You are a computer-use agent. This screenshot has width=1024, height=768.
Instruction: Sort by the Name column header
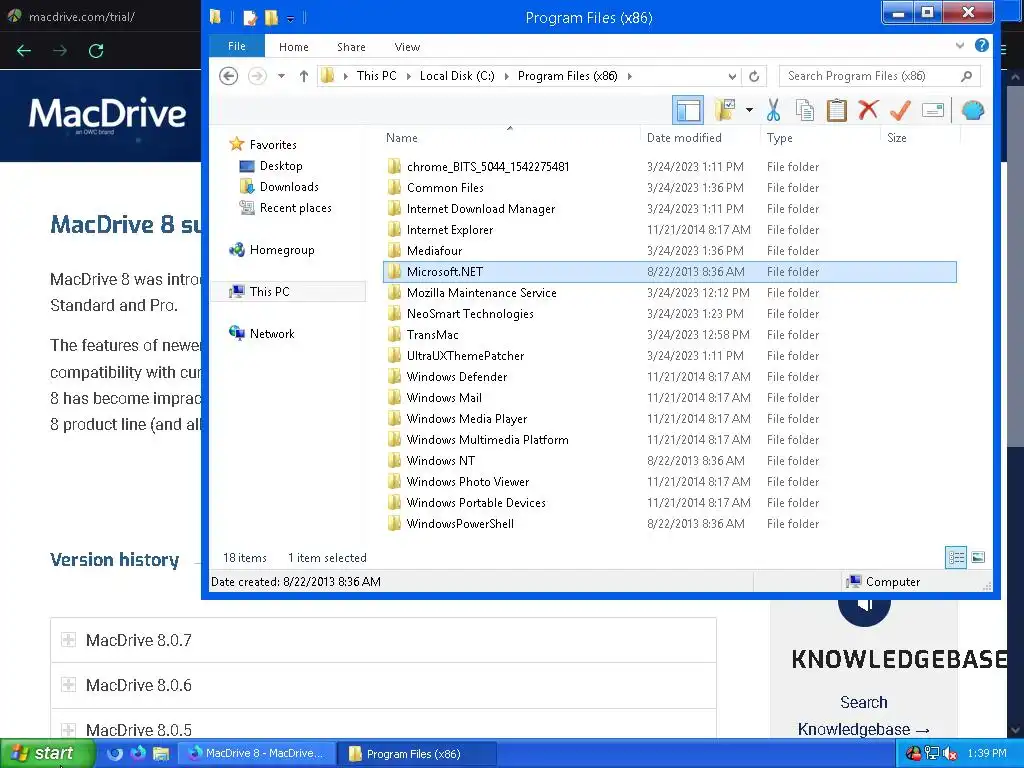510,137
